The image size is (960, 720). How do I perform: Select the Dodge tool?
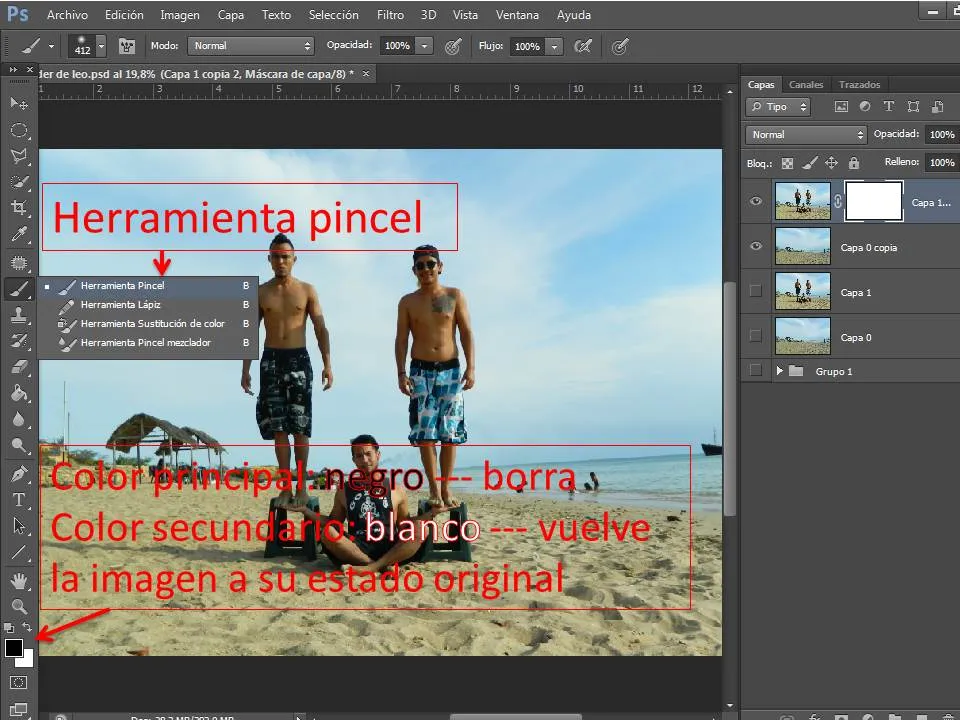(x=19, y=445)
